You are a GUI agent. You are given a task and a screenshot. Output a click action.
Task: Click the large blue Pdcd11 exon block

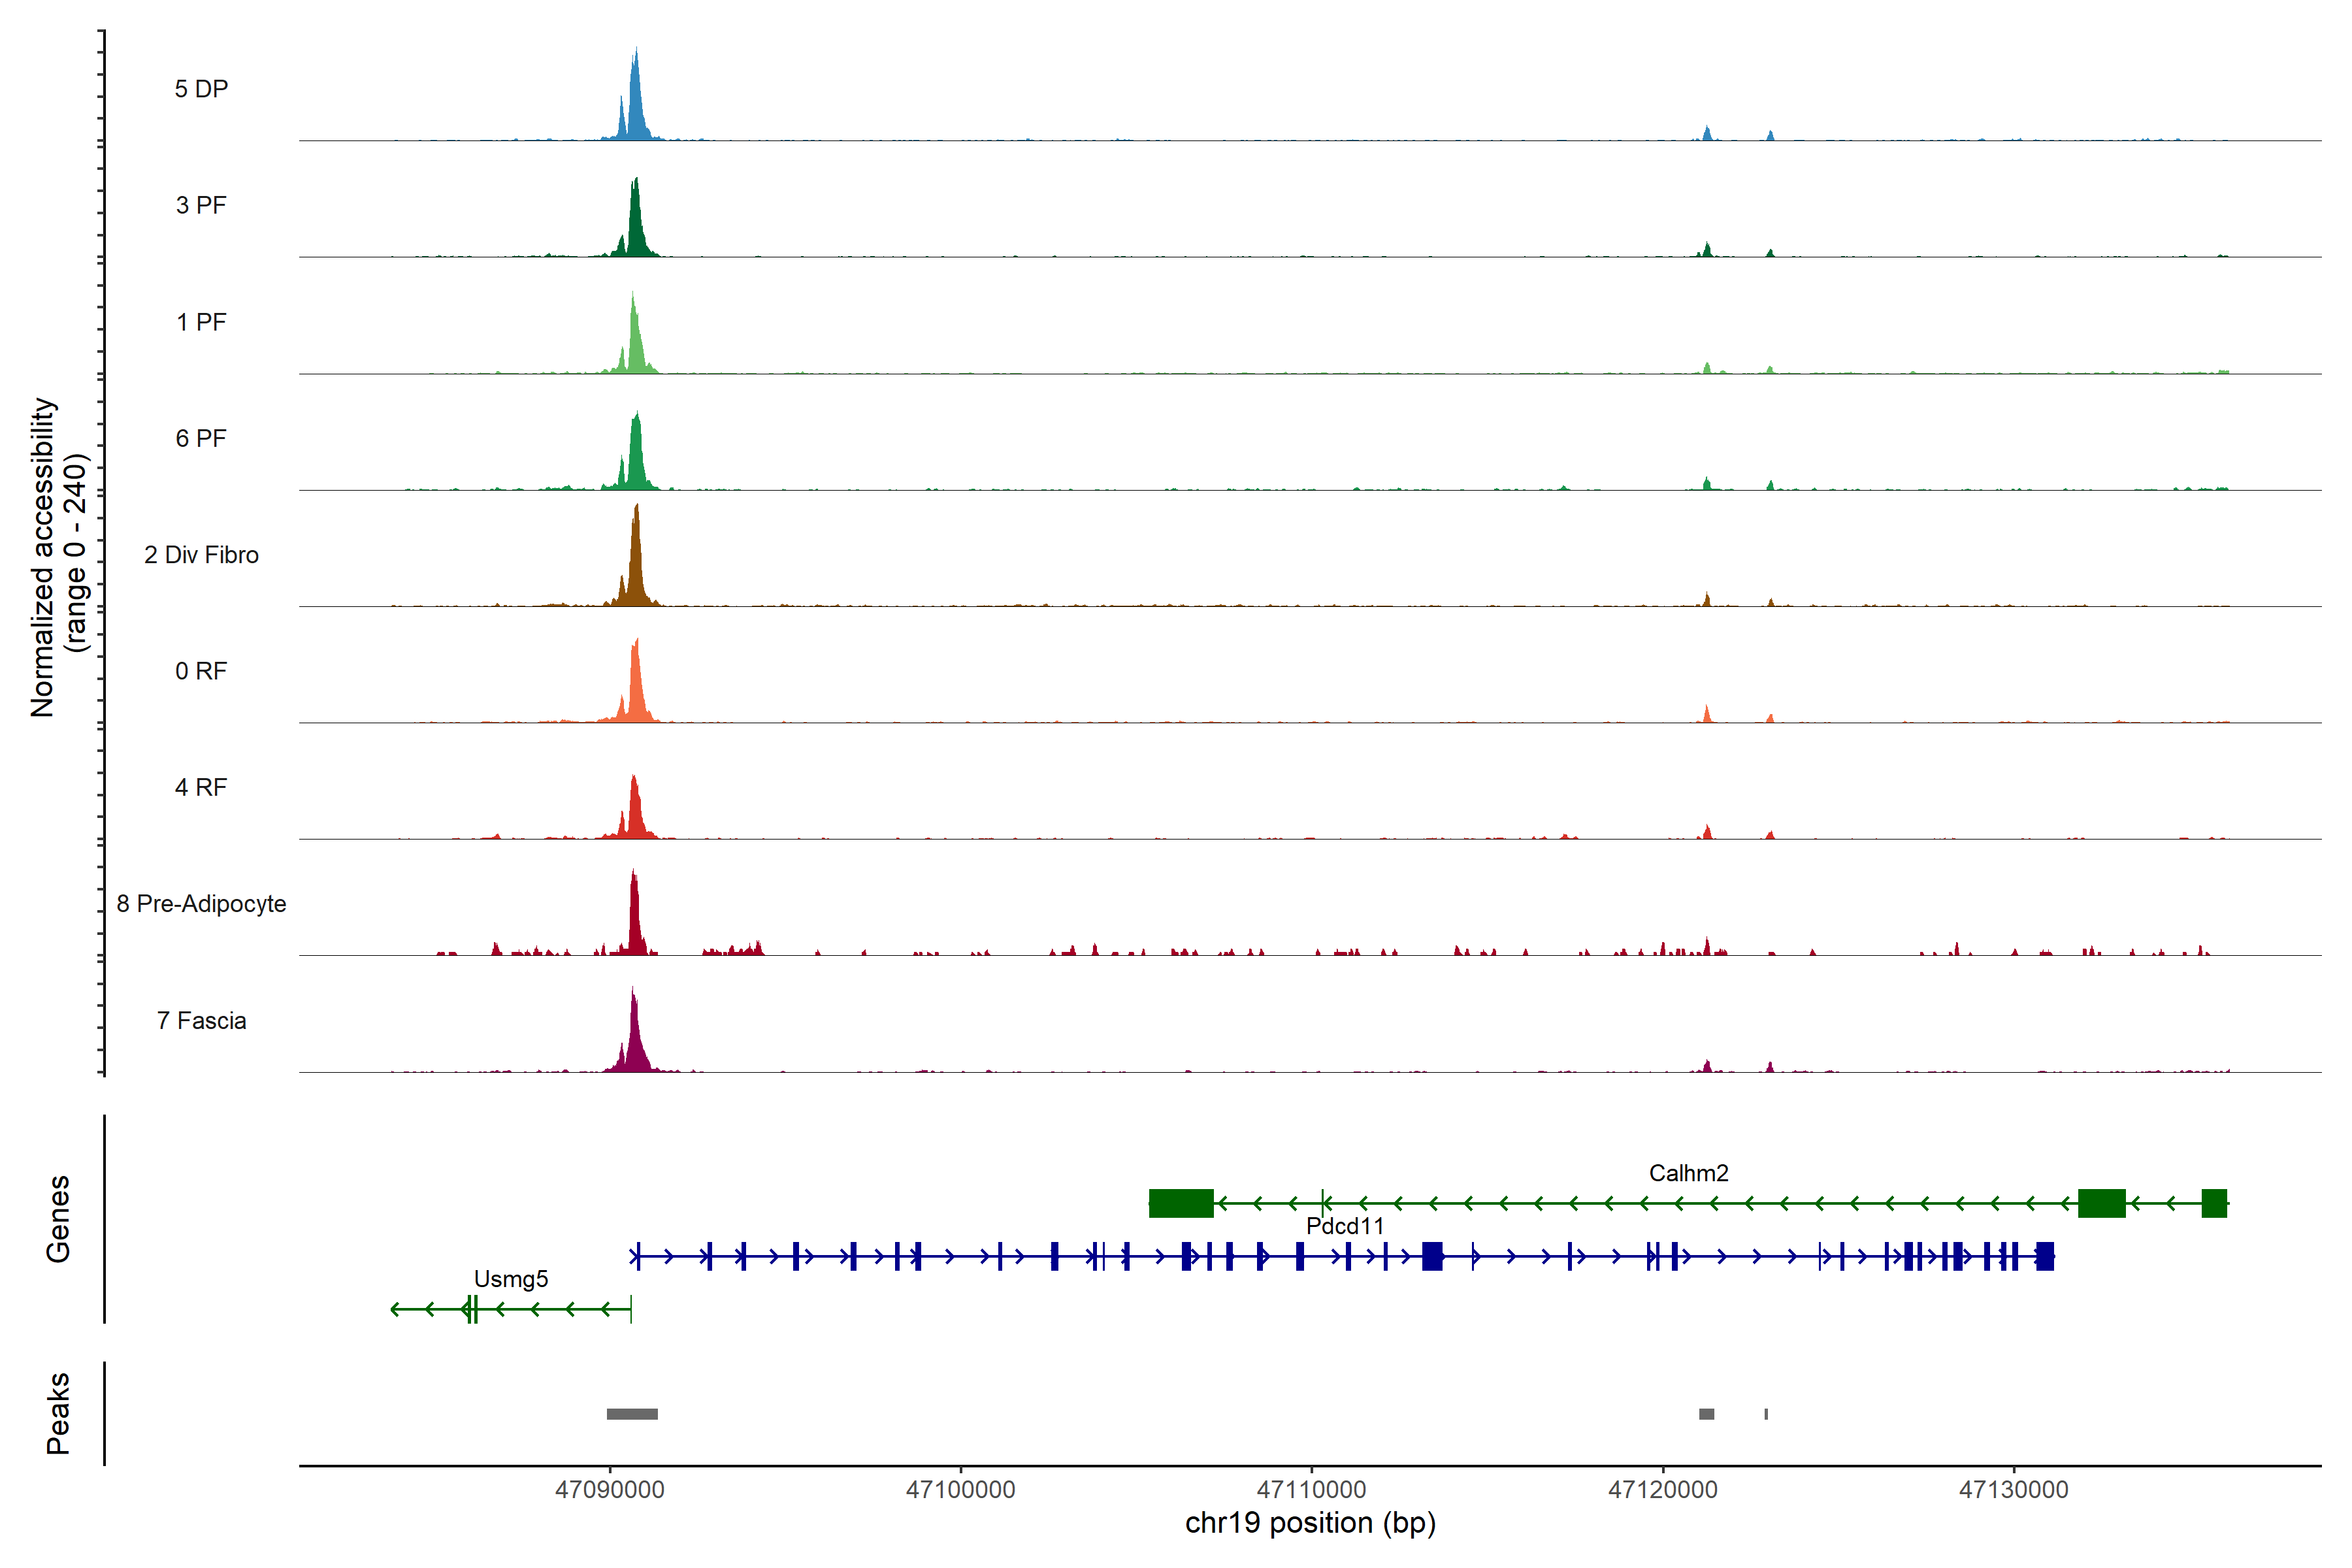pyautogui.click(x=1432, y=1256)
